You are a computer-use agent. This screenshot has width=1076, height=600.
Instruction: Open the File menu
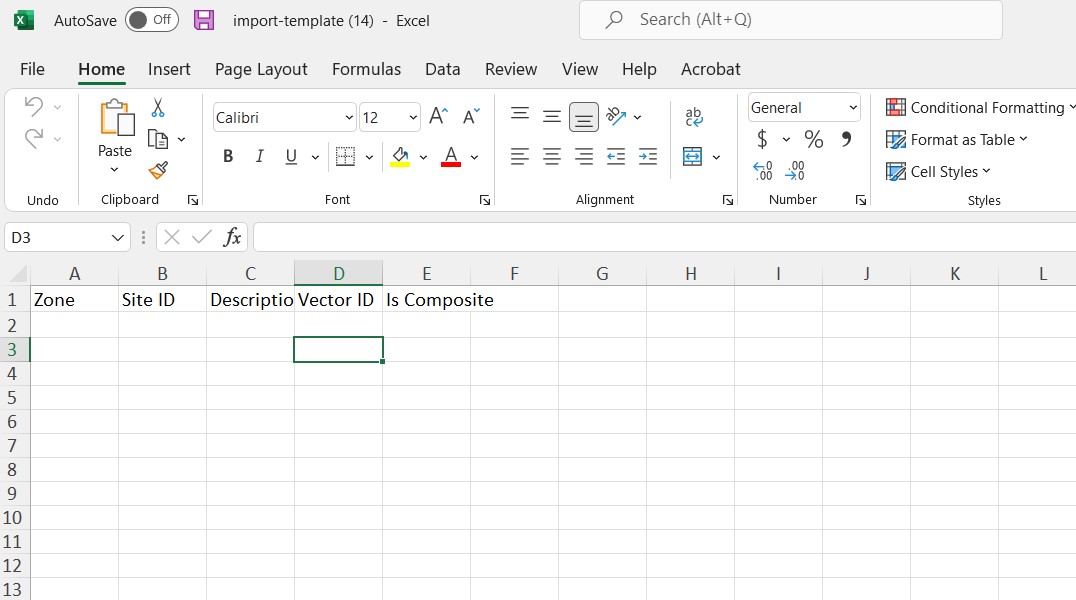32,69
